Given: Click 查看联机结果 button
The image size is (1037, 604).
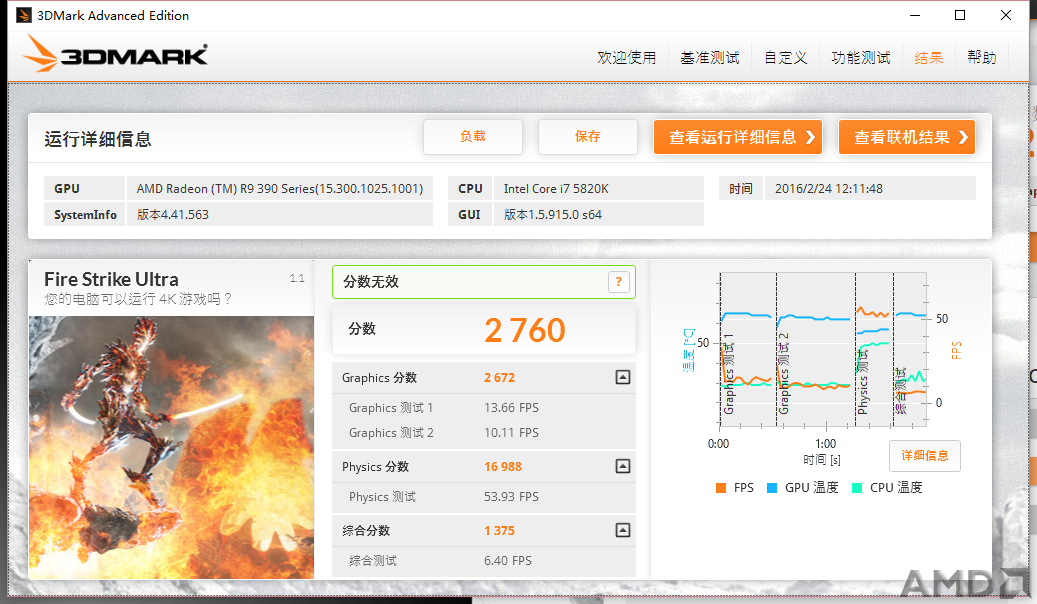Looking at the screenshot, I should tap(907, 137).
